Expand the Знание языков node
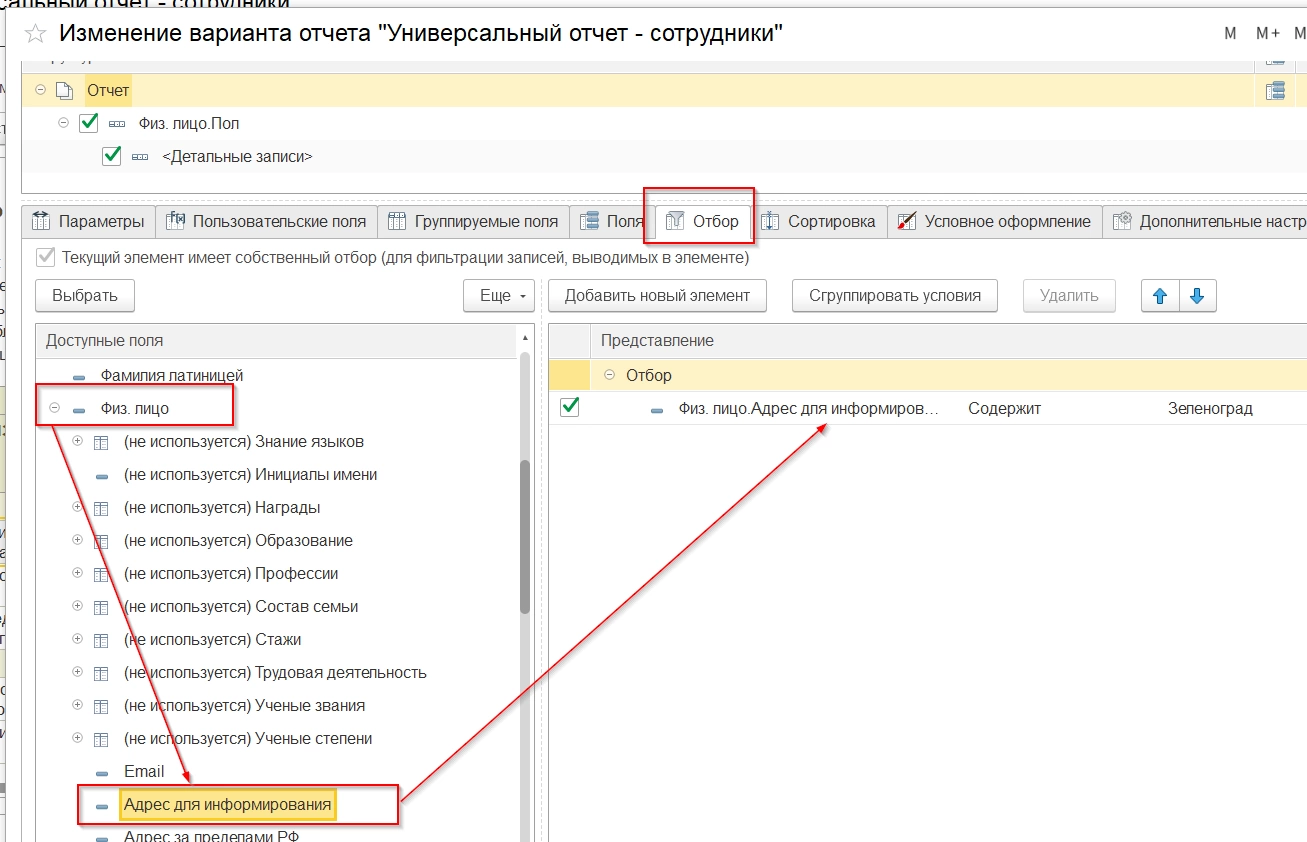This screenshot has height=842, width=1307. (x=77, y=441)
